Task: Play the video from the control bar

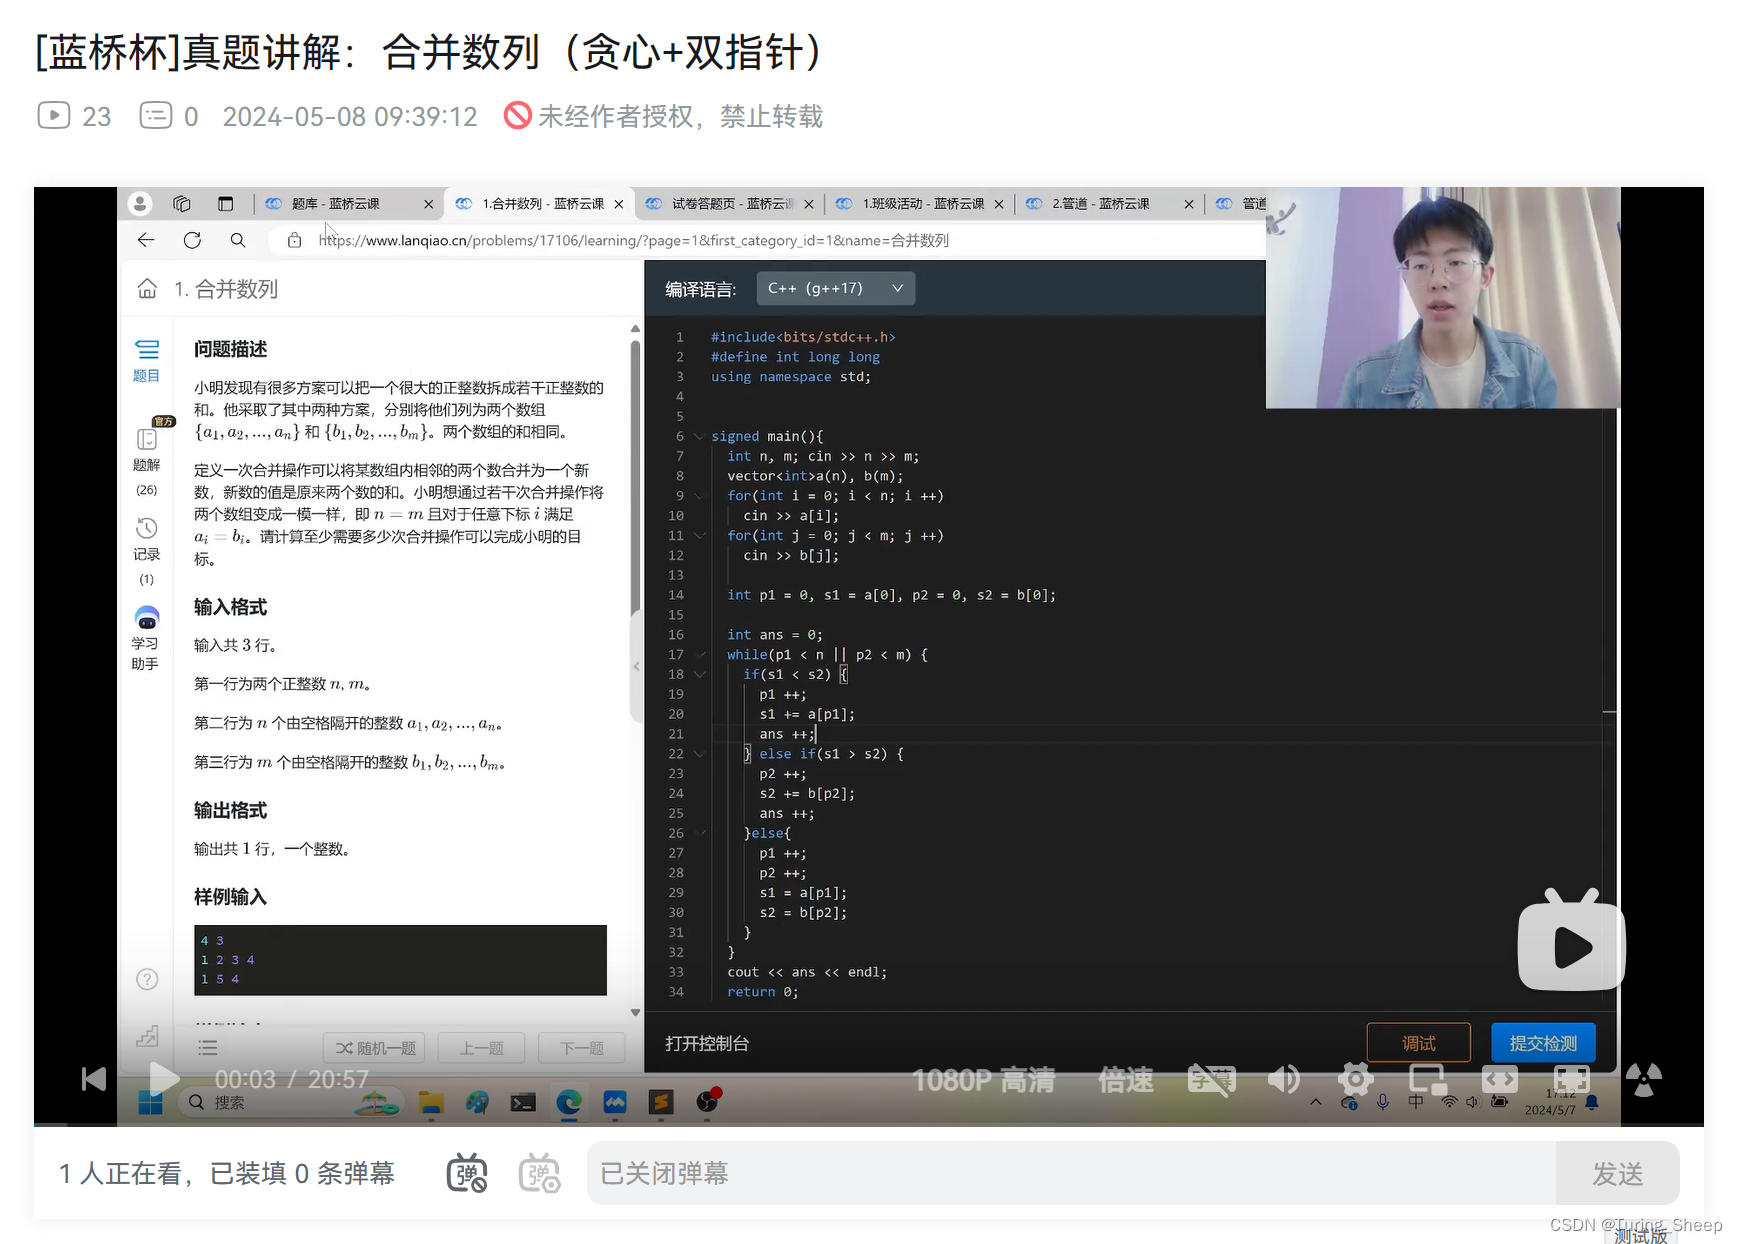Action: pos(163,1078)
